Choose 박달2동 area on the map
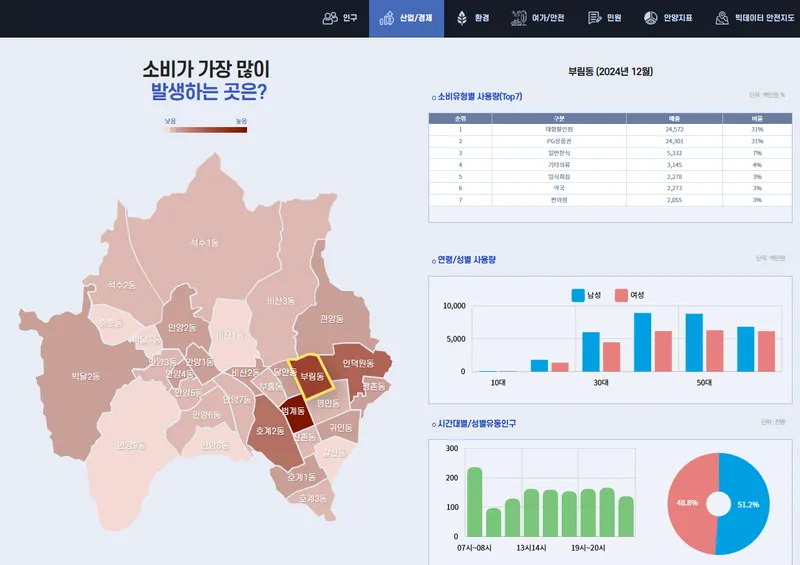 [x=86, y=377]
